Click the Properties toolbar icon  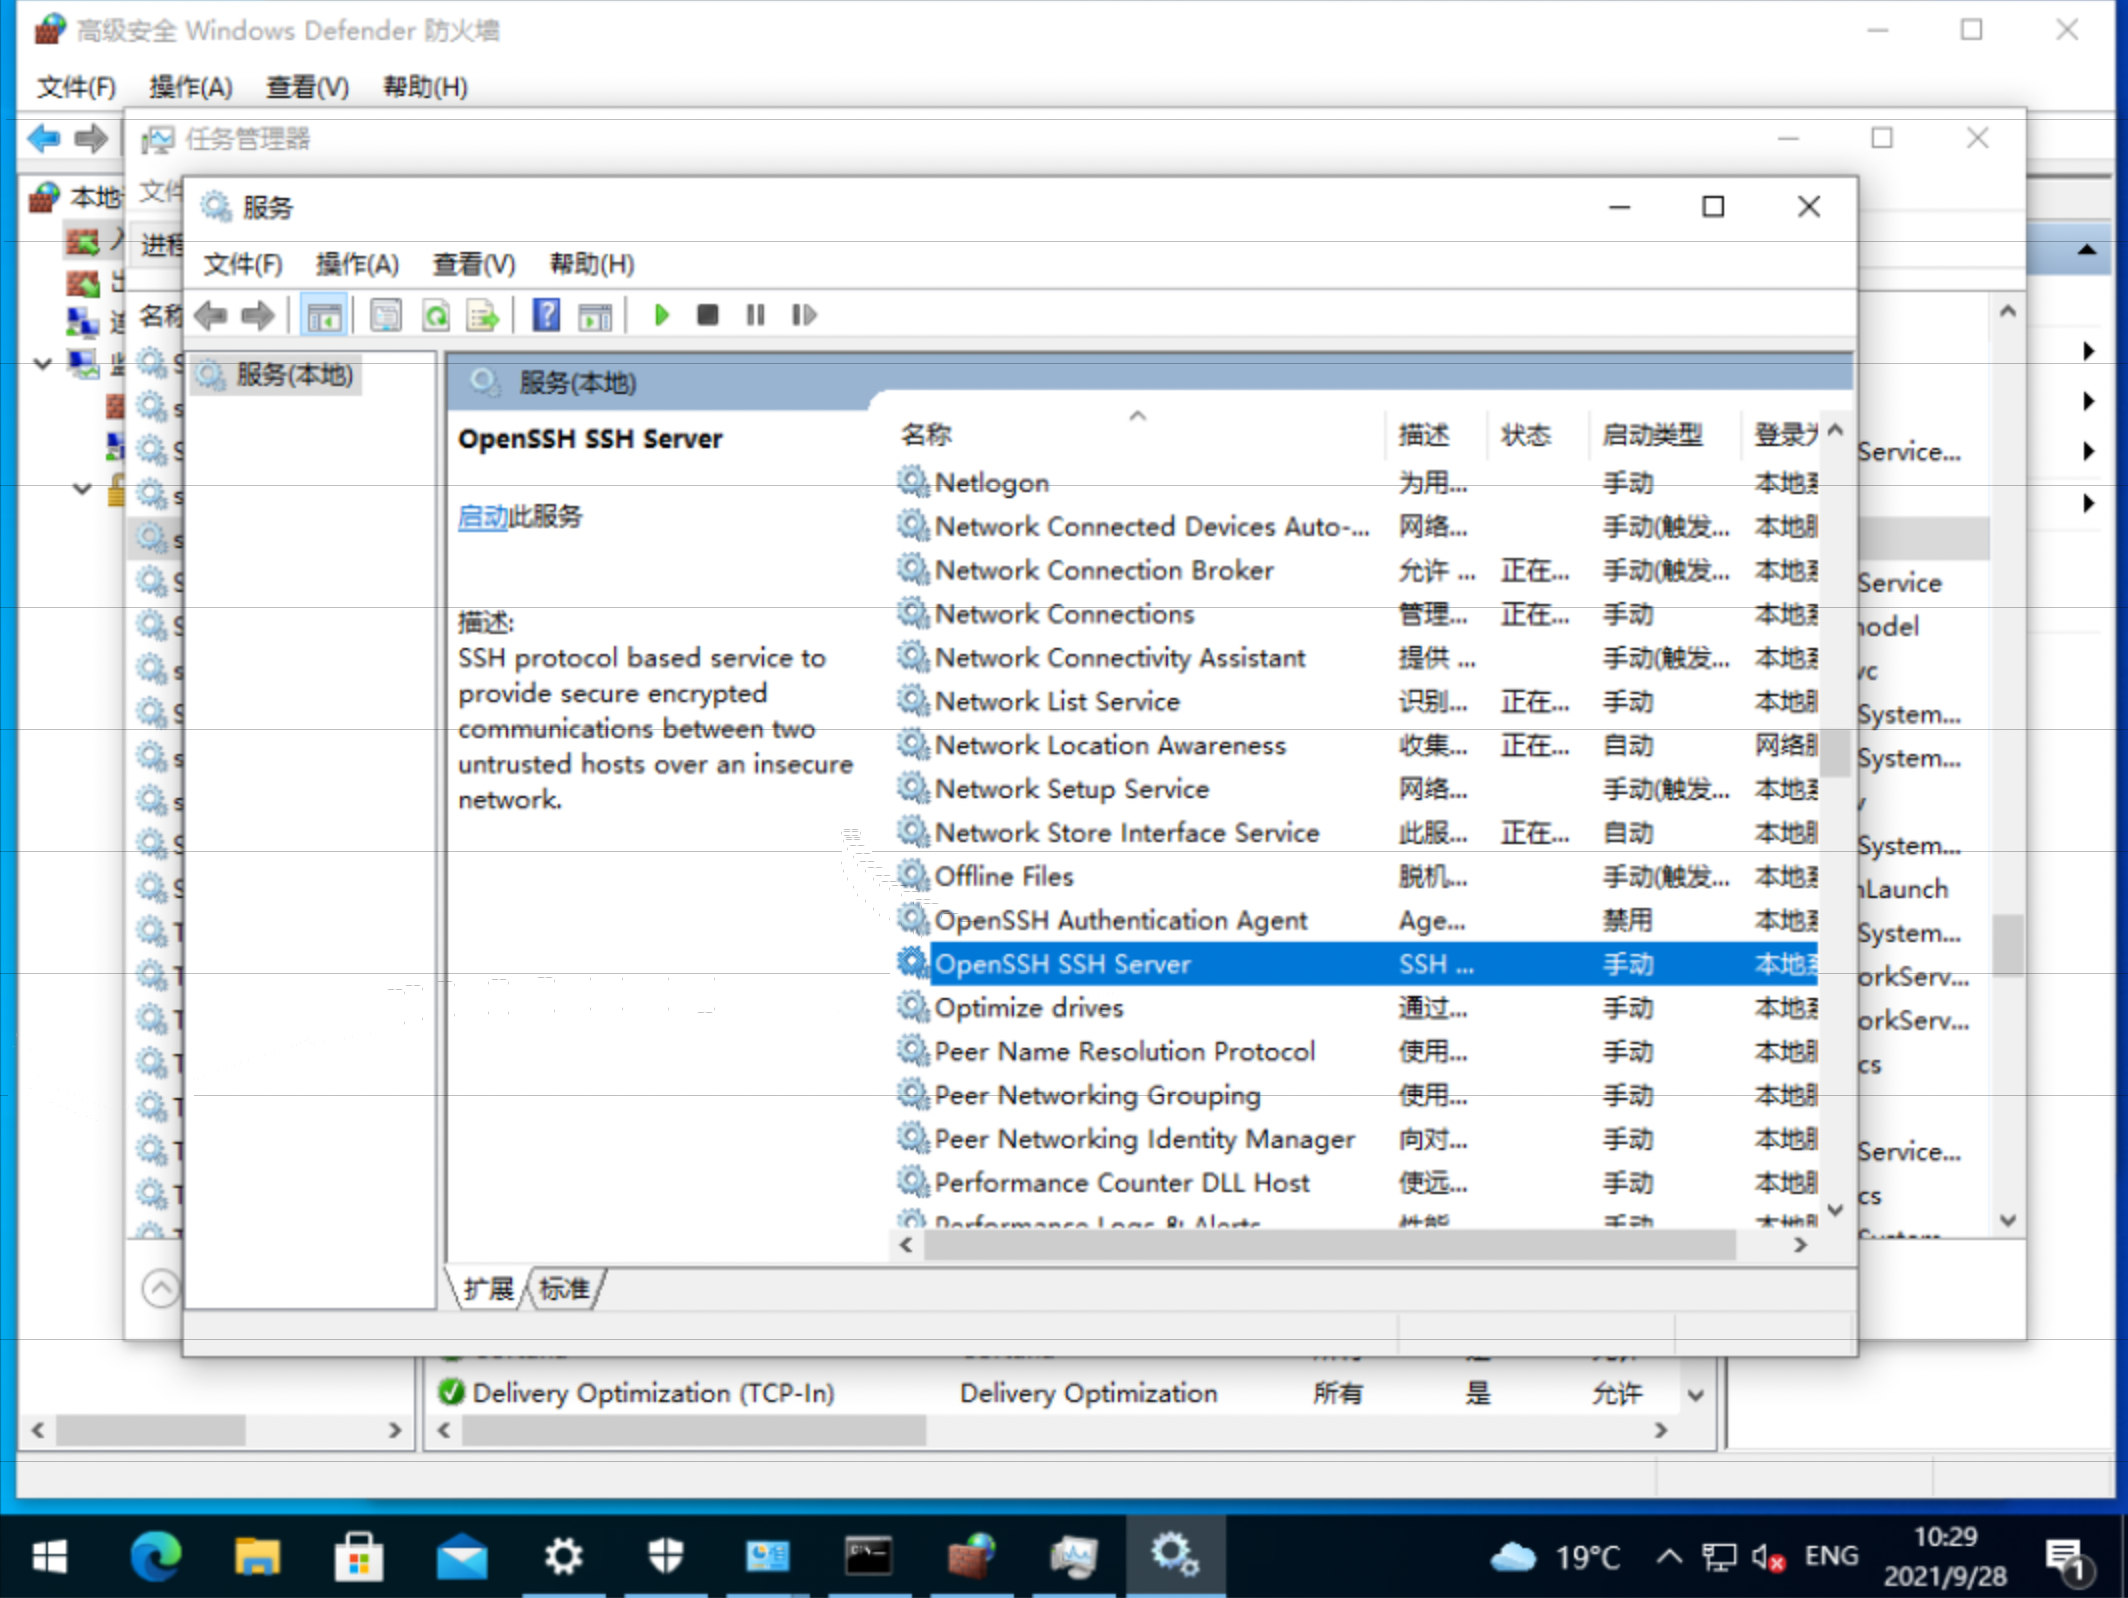pyautogui.click(x=385, y=316)
